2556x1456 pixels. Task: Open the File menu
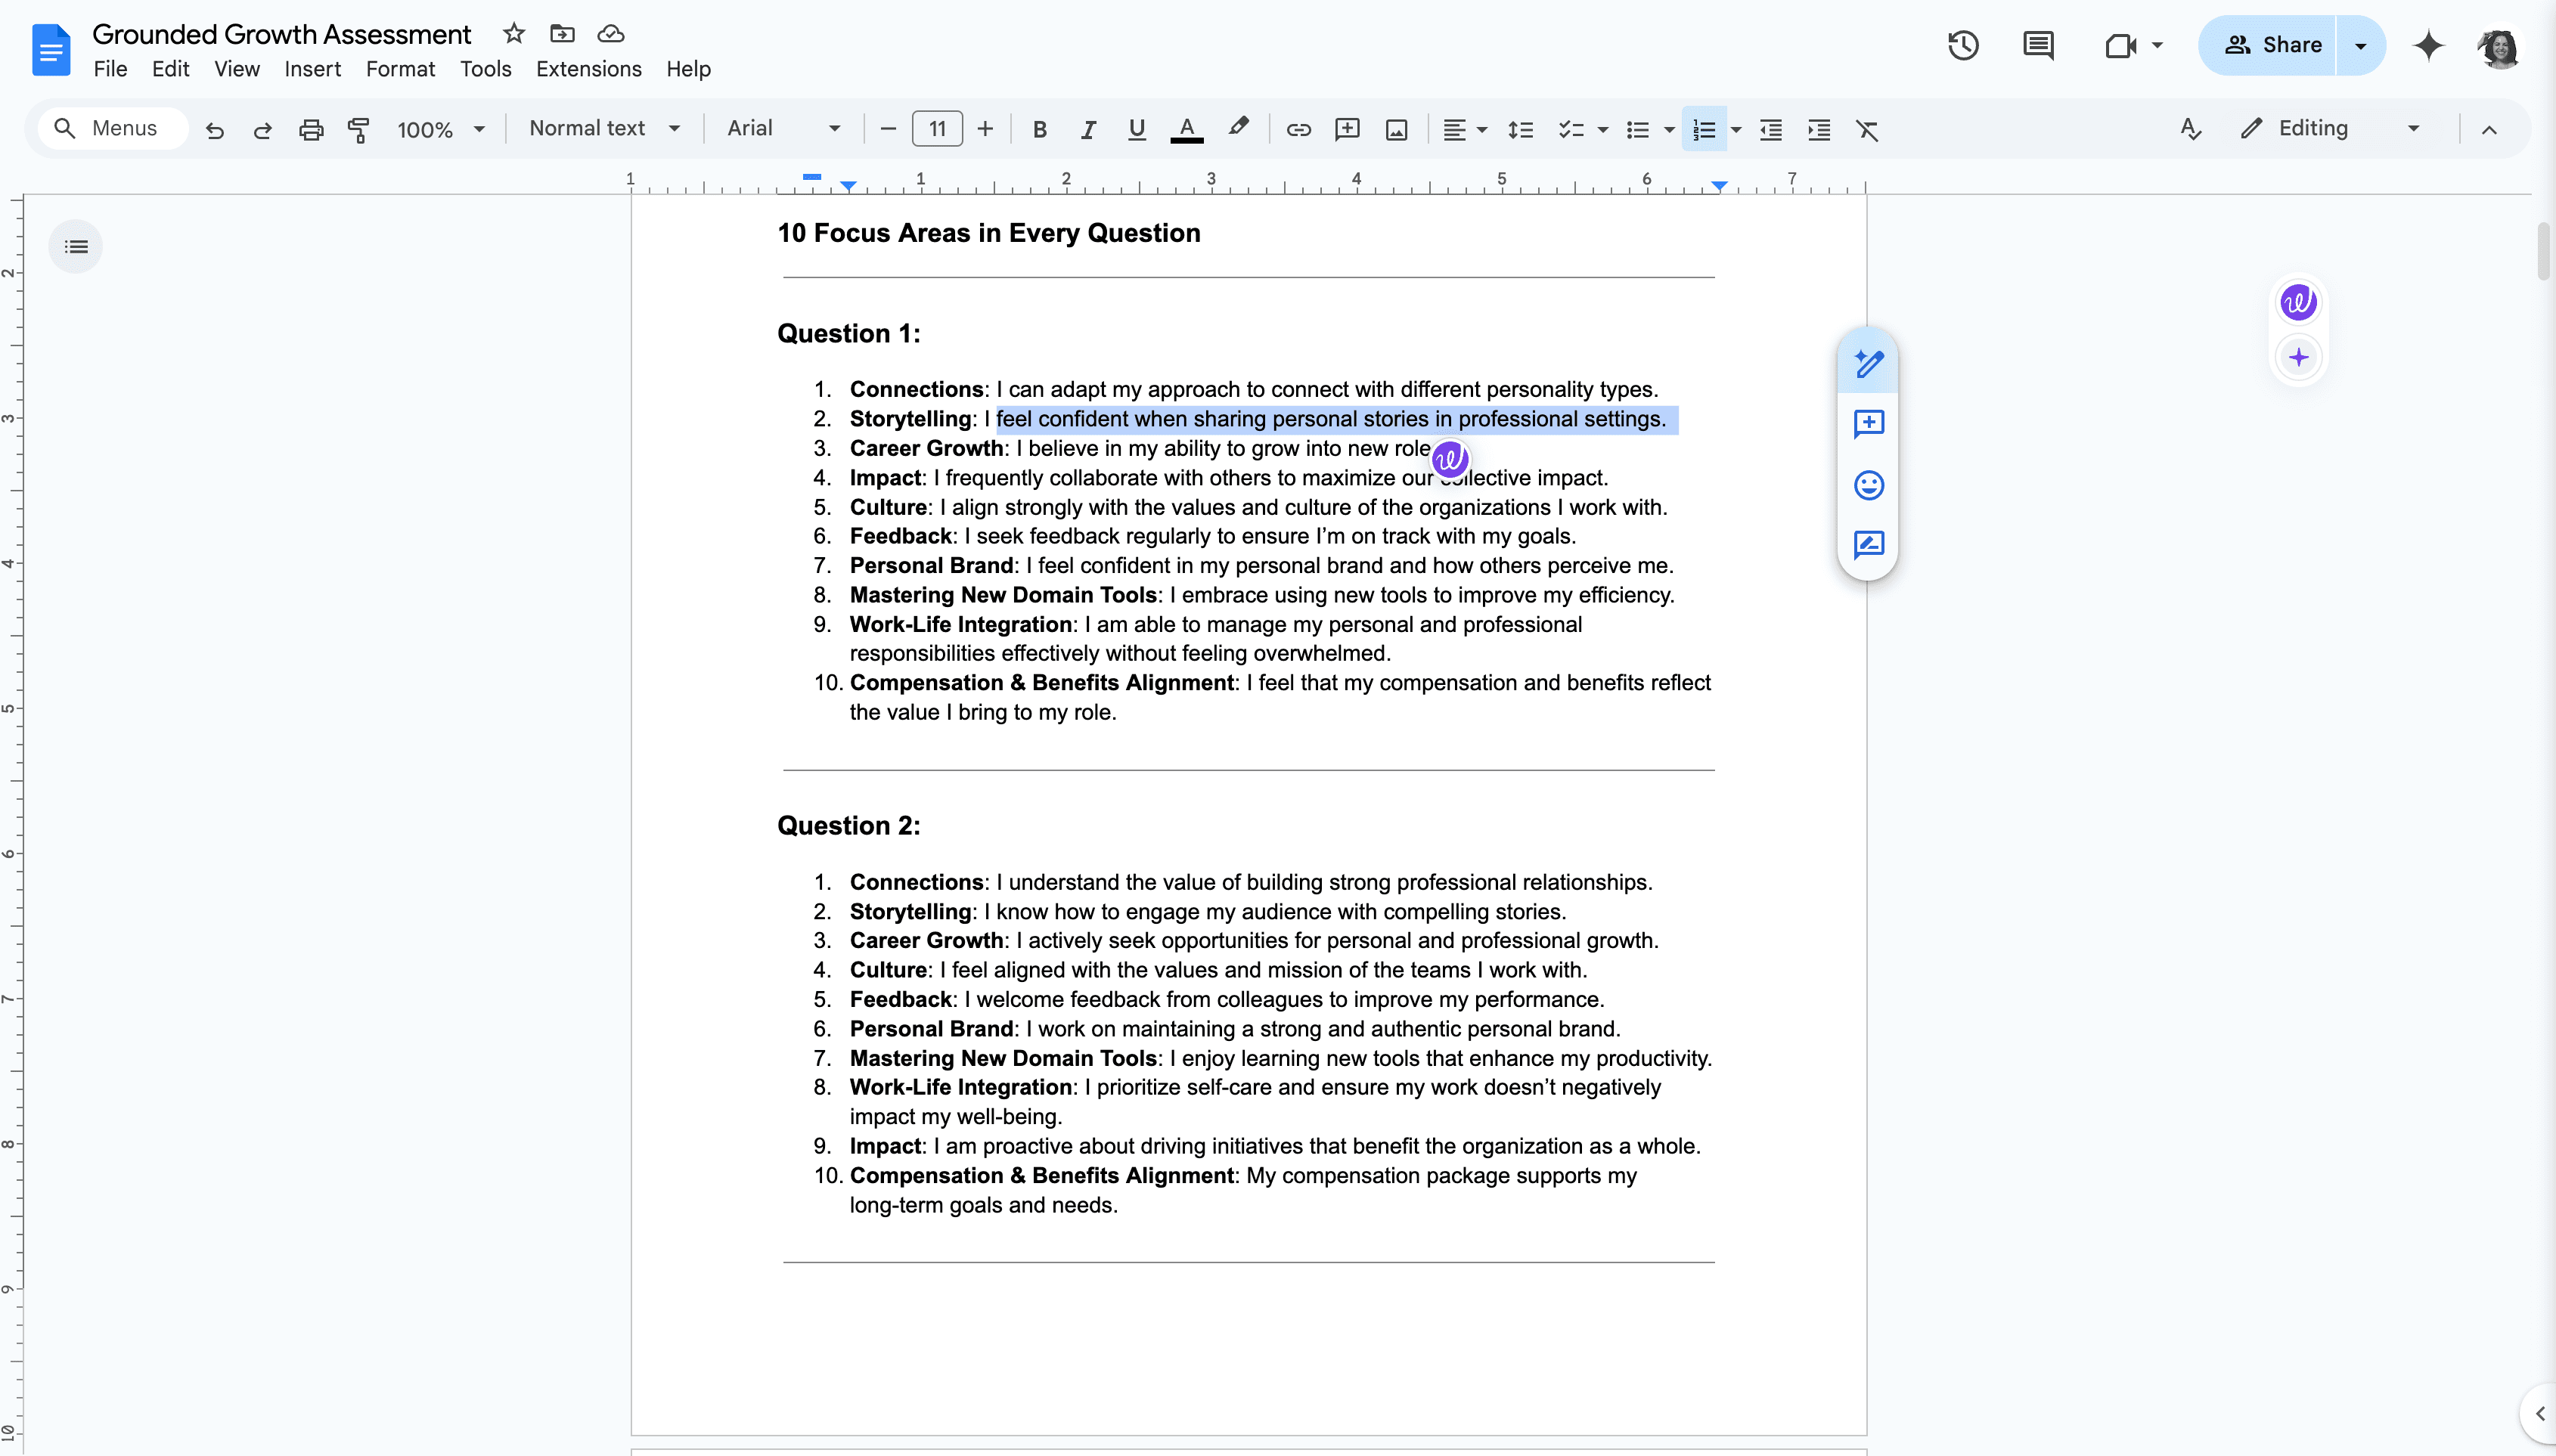110,69
